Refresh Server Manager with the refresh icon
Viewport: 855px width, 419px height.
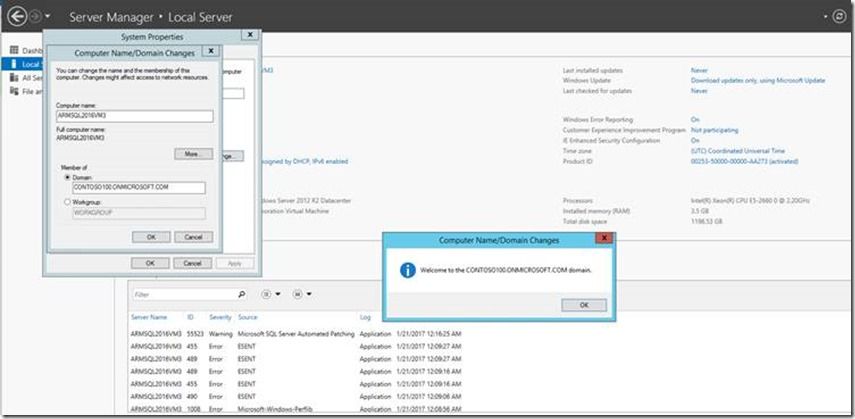click(839, 17)
